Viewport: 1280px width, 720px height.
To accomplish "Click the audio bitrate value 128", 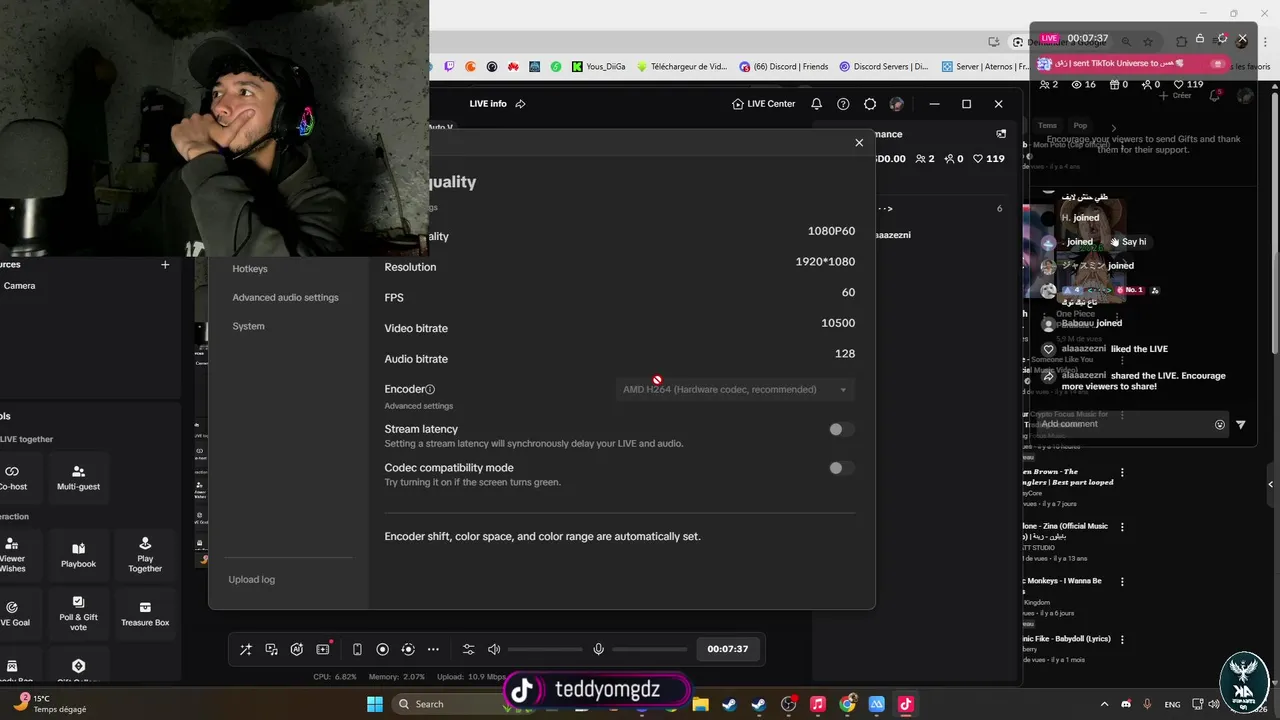I will pyautogui.click(x=845, y=353).
